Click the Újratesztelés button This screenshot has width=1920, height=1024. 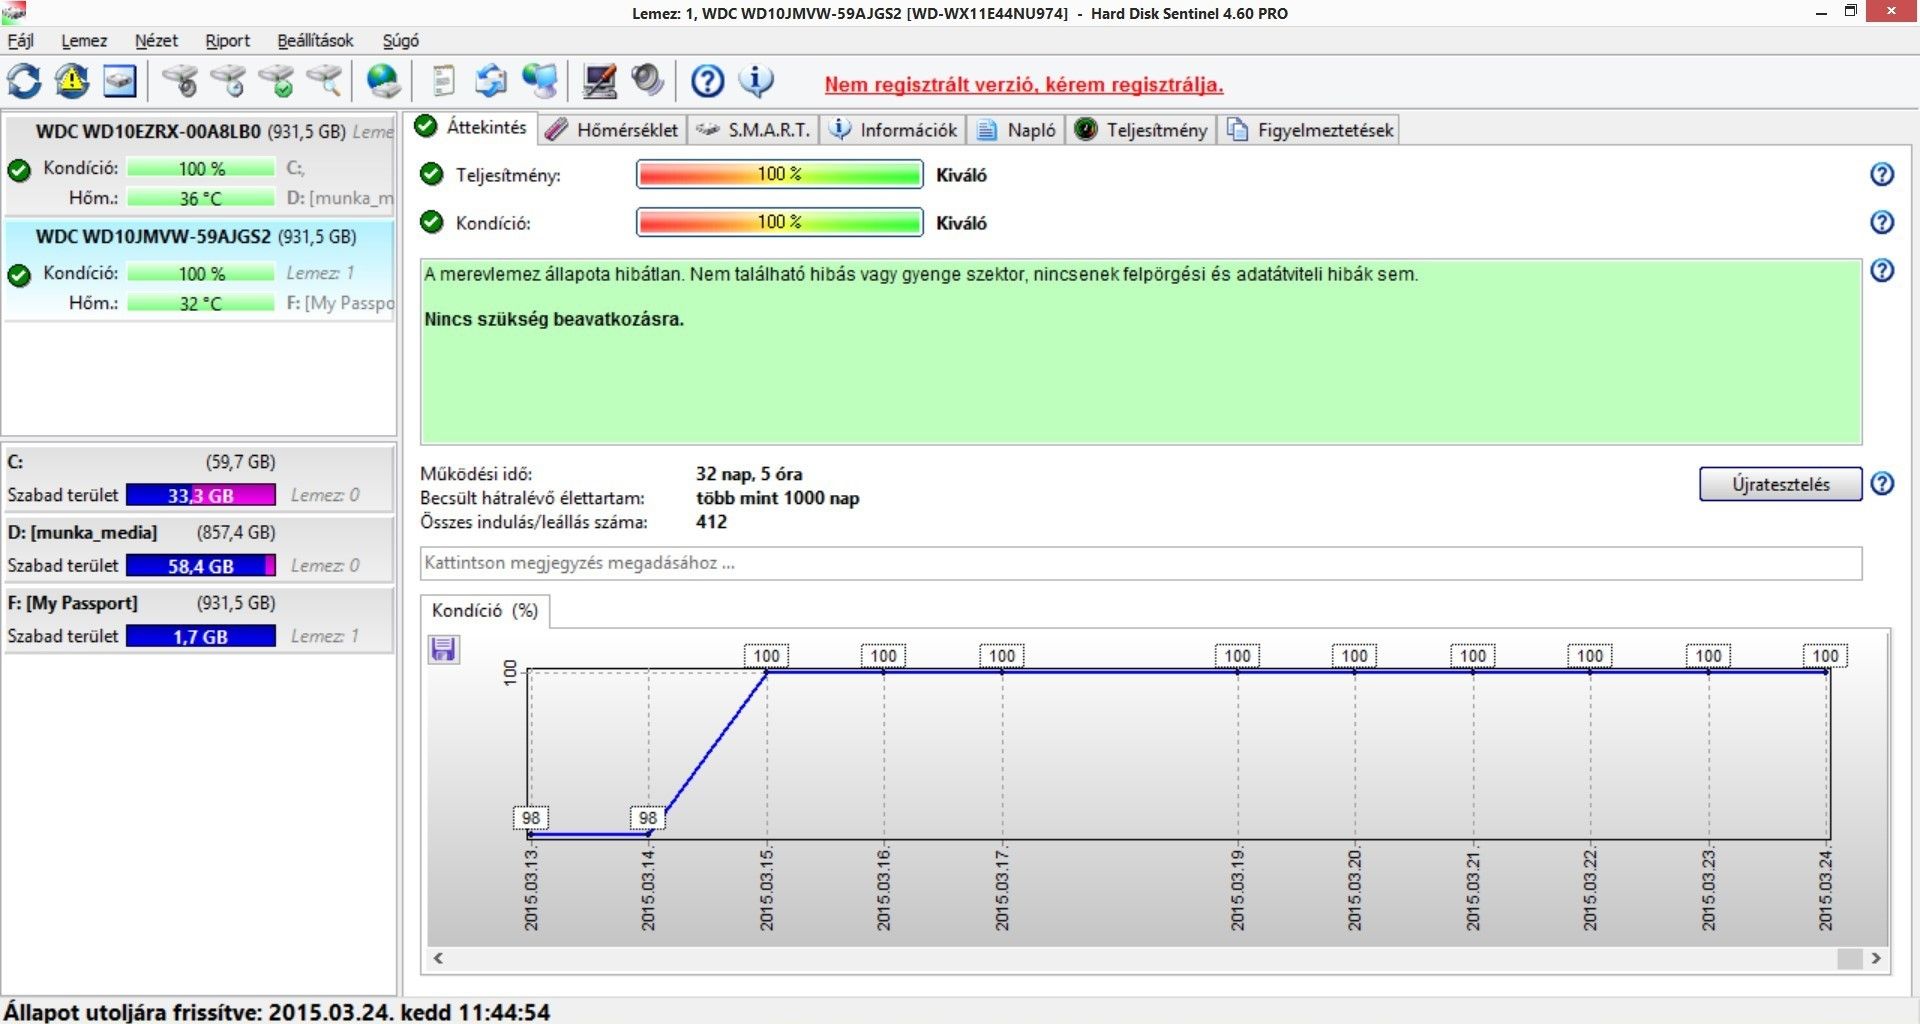point(1780,484)
